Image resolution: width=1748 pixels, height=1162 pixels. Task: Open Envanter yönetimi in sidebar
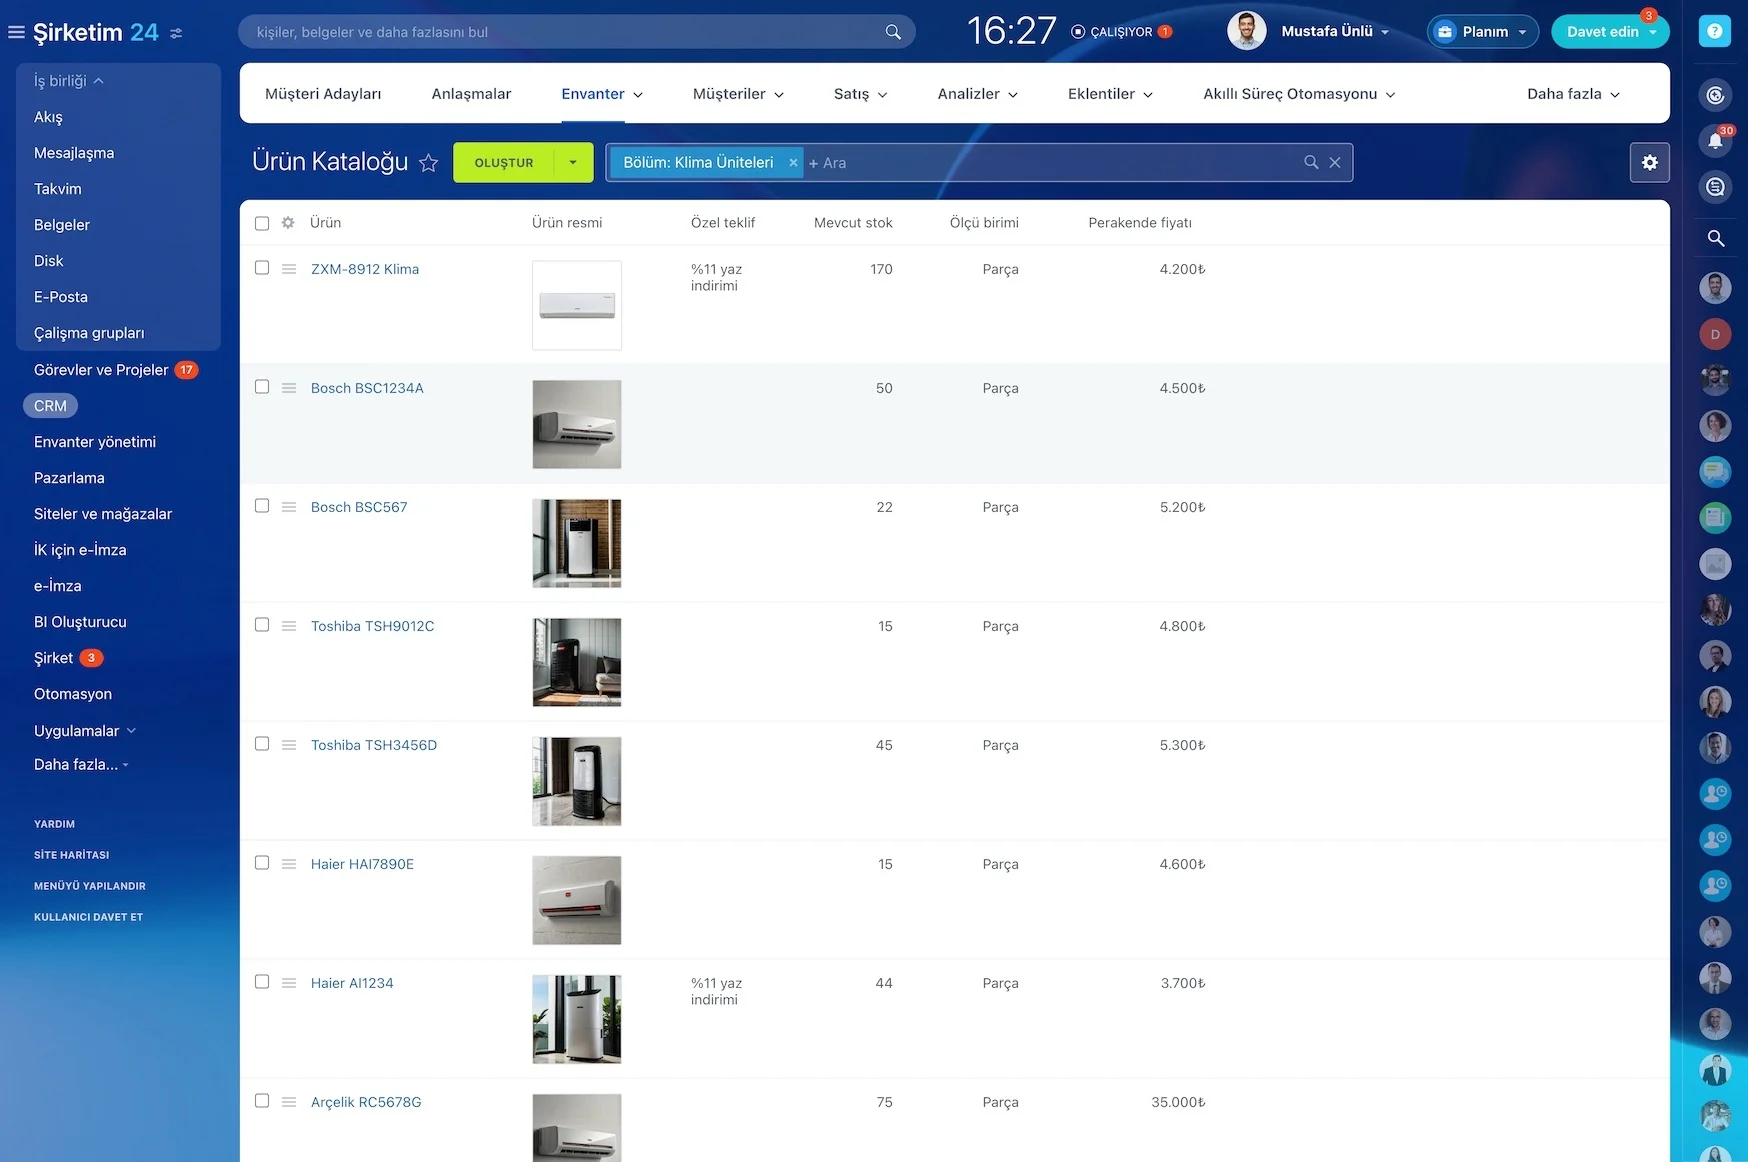95,442
